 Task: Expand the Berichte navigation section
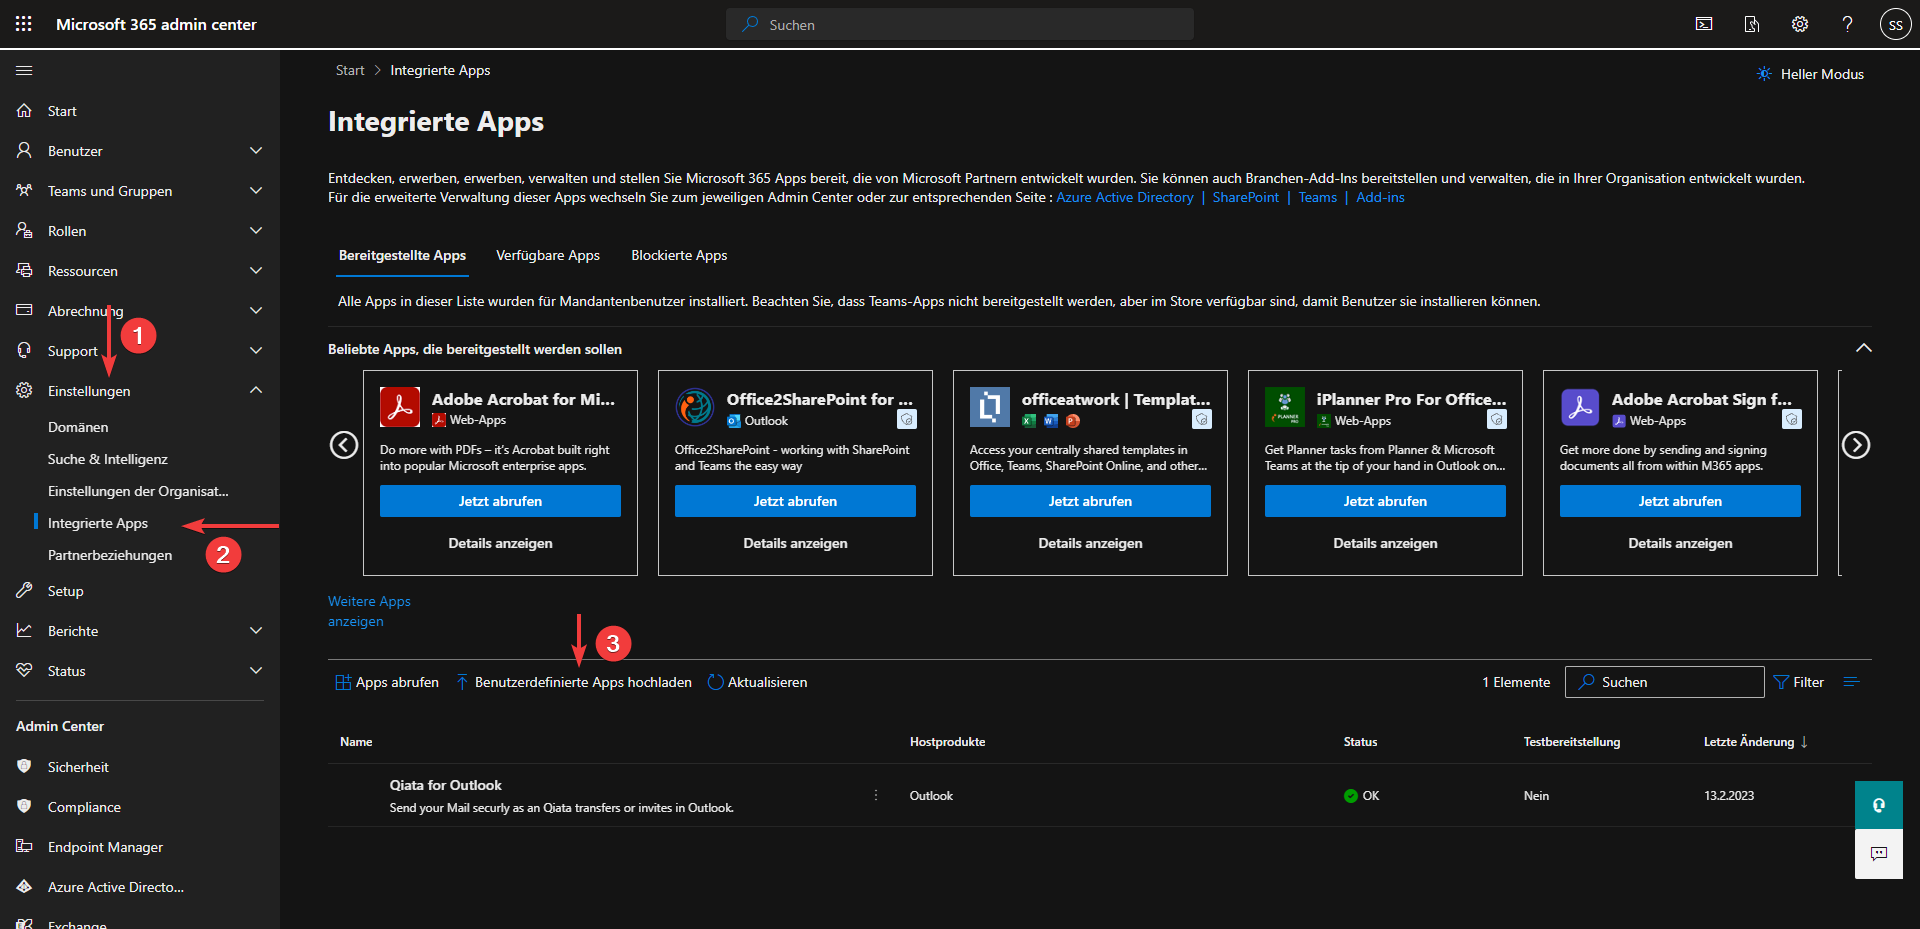point(256,631)
